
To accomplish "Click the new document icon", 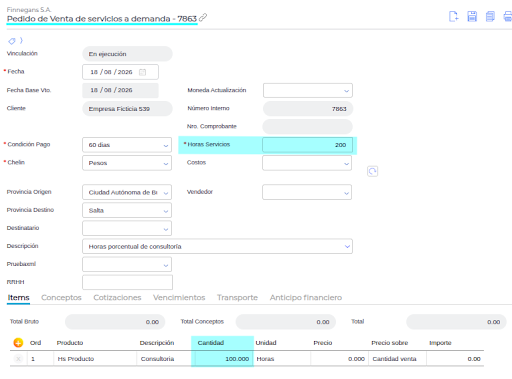I will tap(454, 16).
